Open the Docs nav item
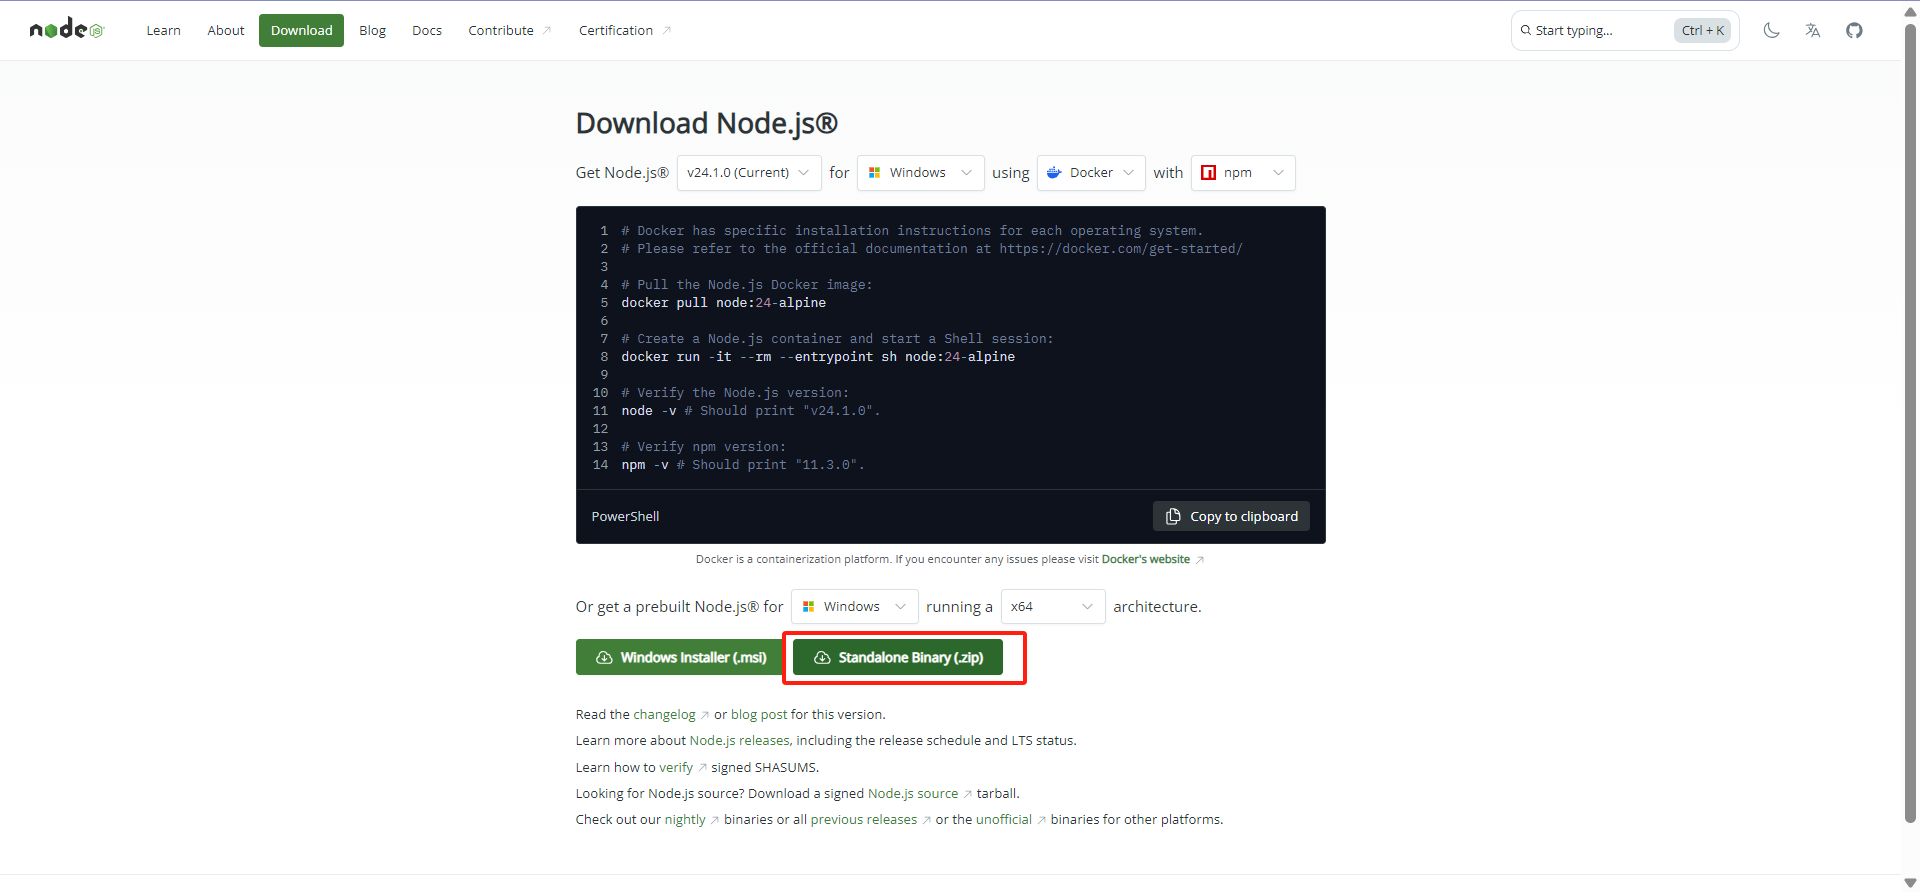 [427, 30]
